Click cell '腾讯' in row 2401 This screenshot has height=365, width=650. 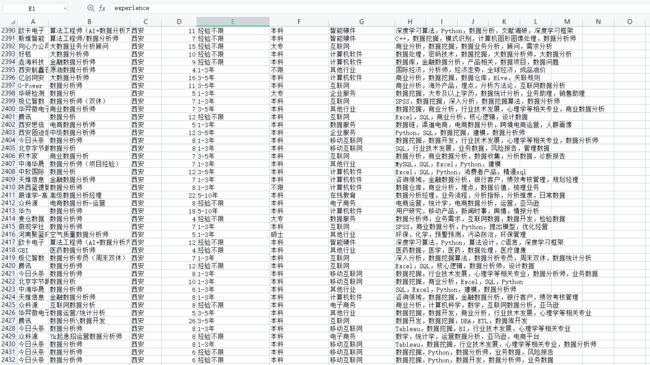25,117
